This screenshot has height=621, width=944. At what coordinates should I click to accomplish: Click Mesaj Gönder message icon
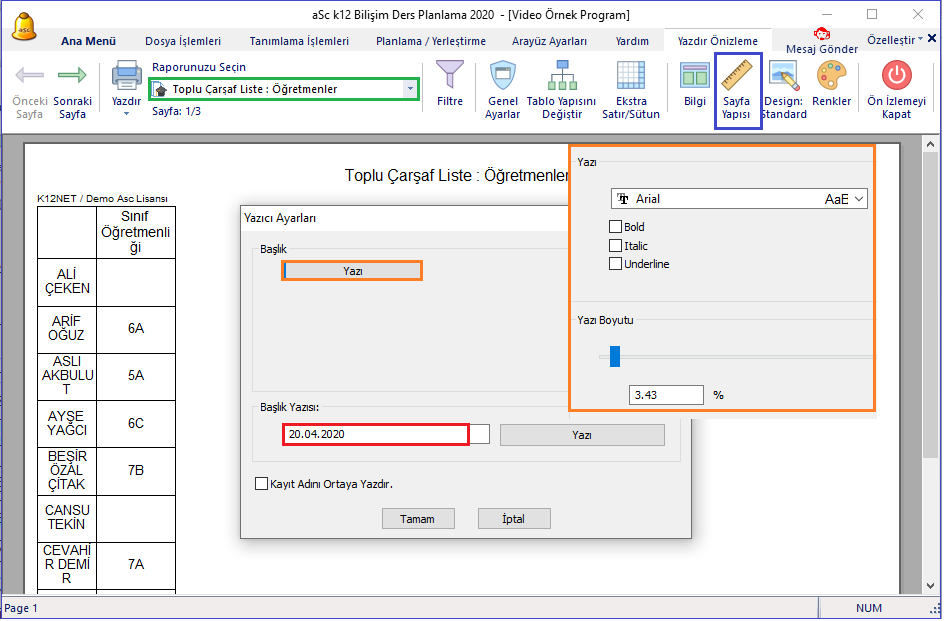[x=822, y=34]
